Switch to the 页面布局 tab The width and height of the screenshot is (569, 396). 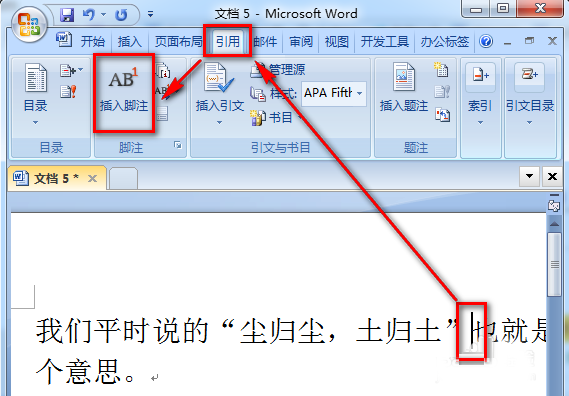(178, 41)
